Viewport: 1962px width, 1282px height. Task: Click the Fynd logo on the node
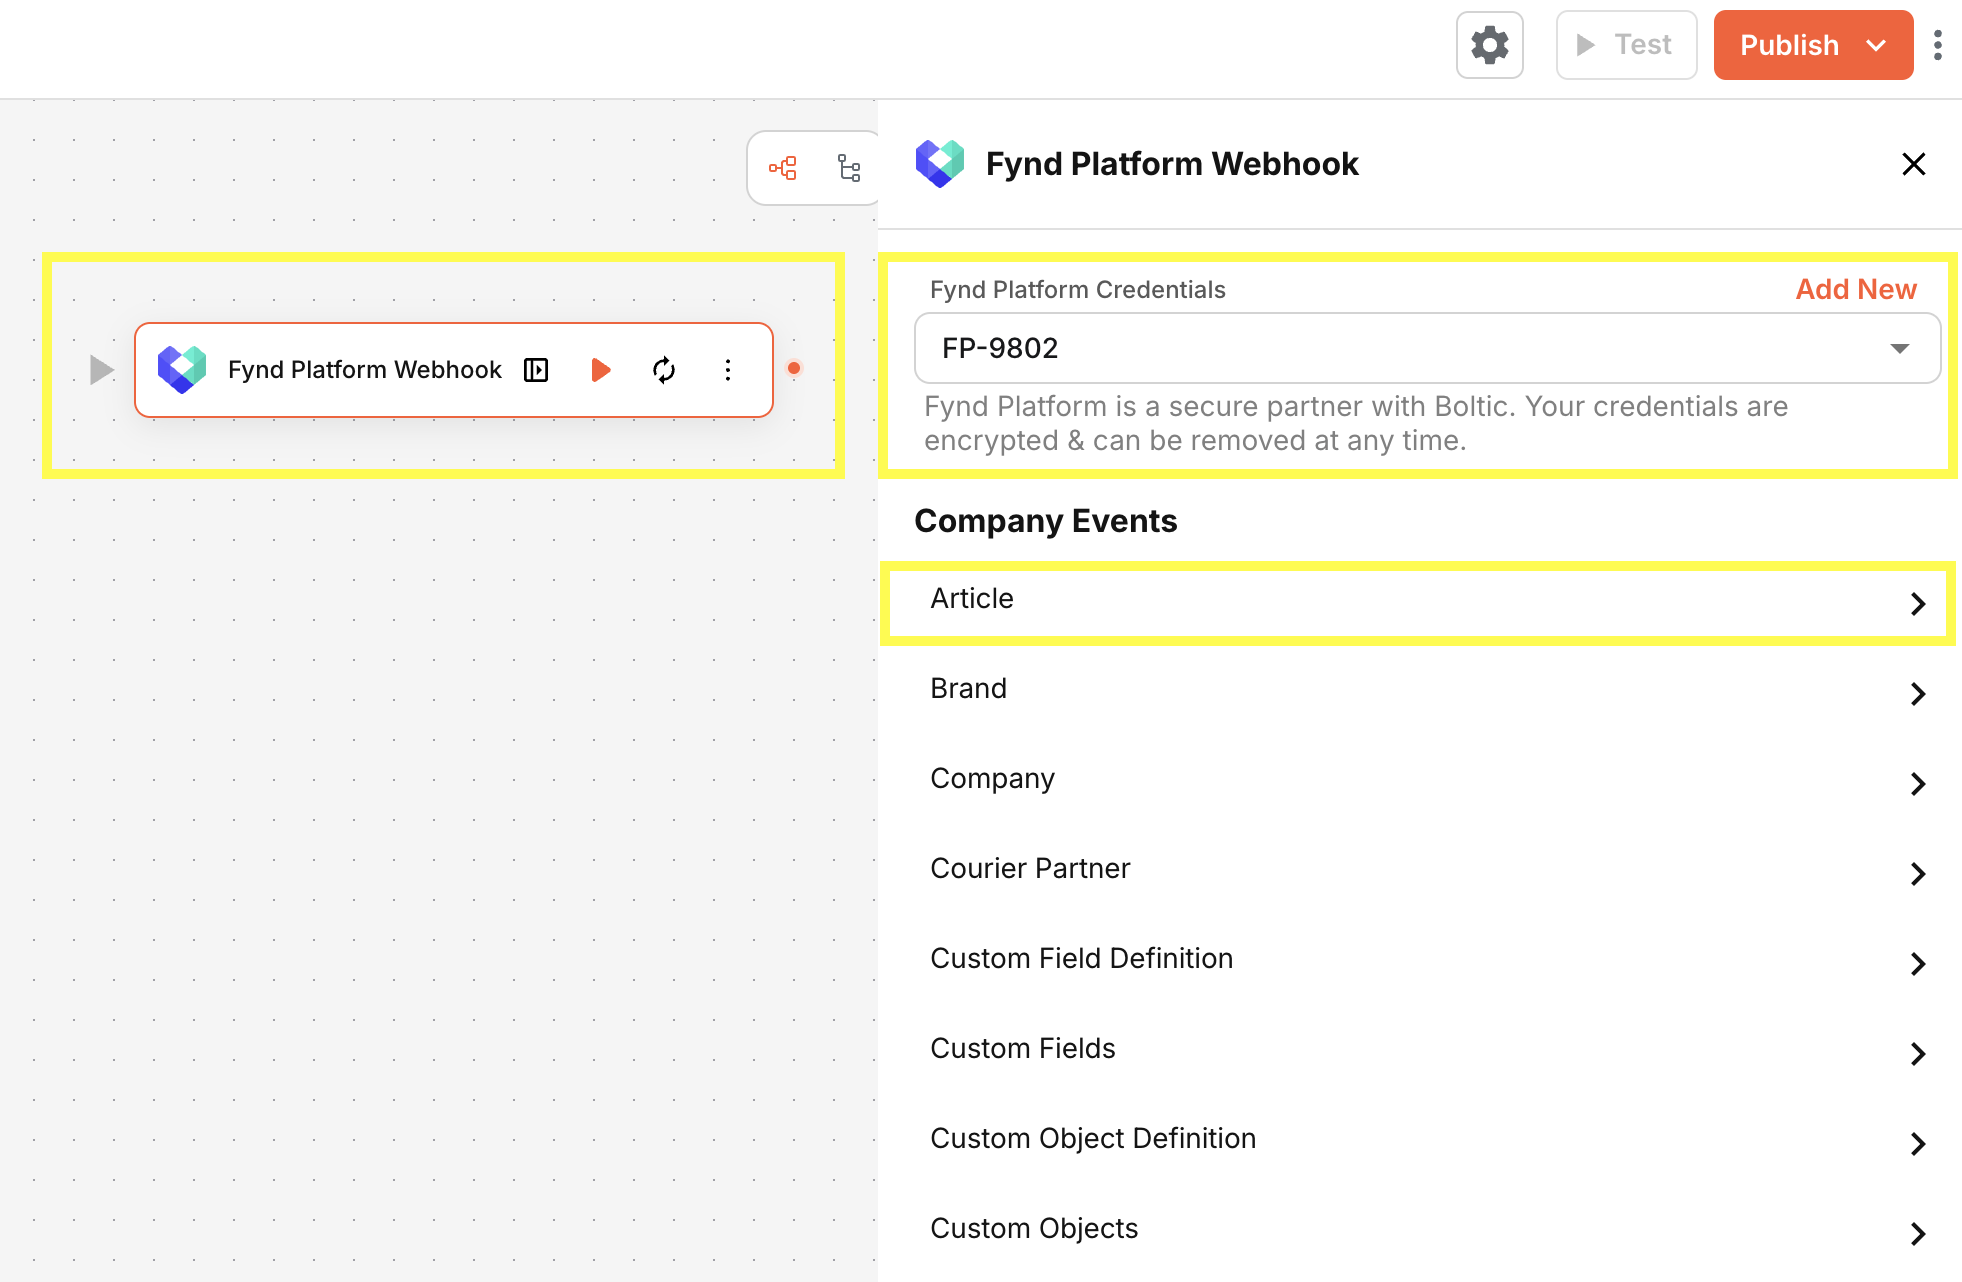pyautogui.click(x=182, y=370)
